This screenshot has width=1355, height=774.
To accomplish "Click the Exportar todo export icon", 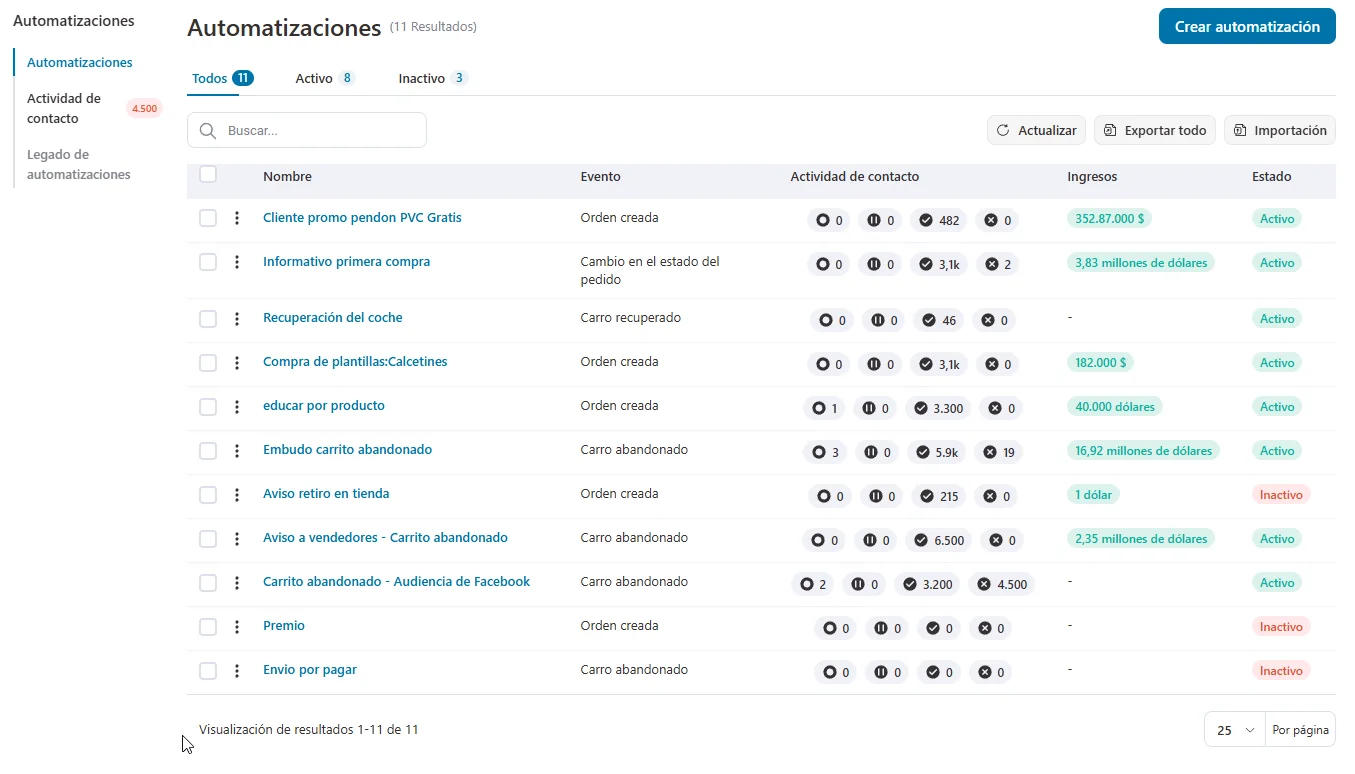I will point(1110,130).
